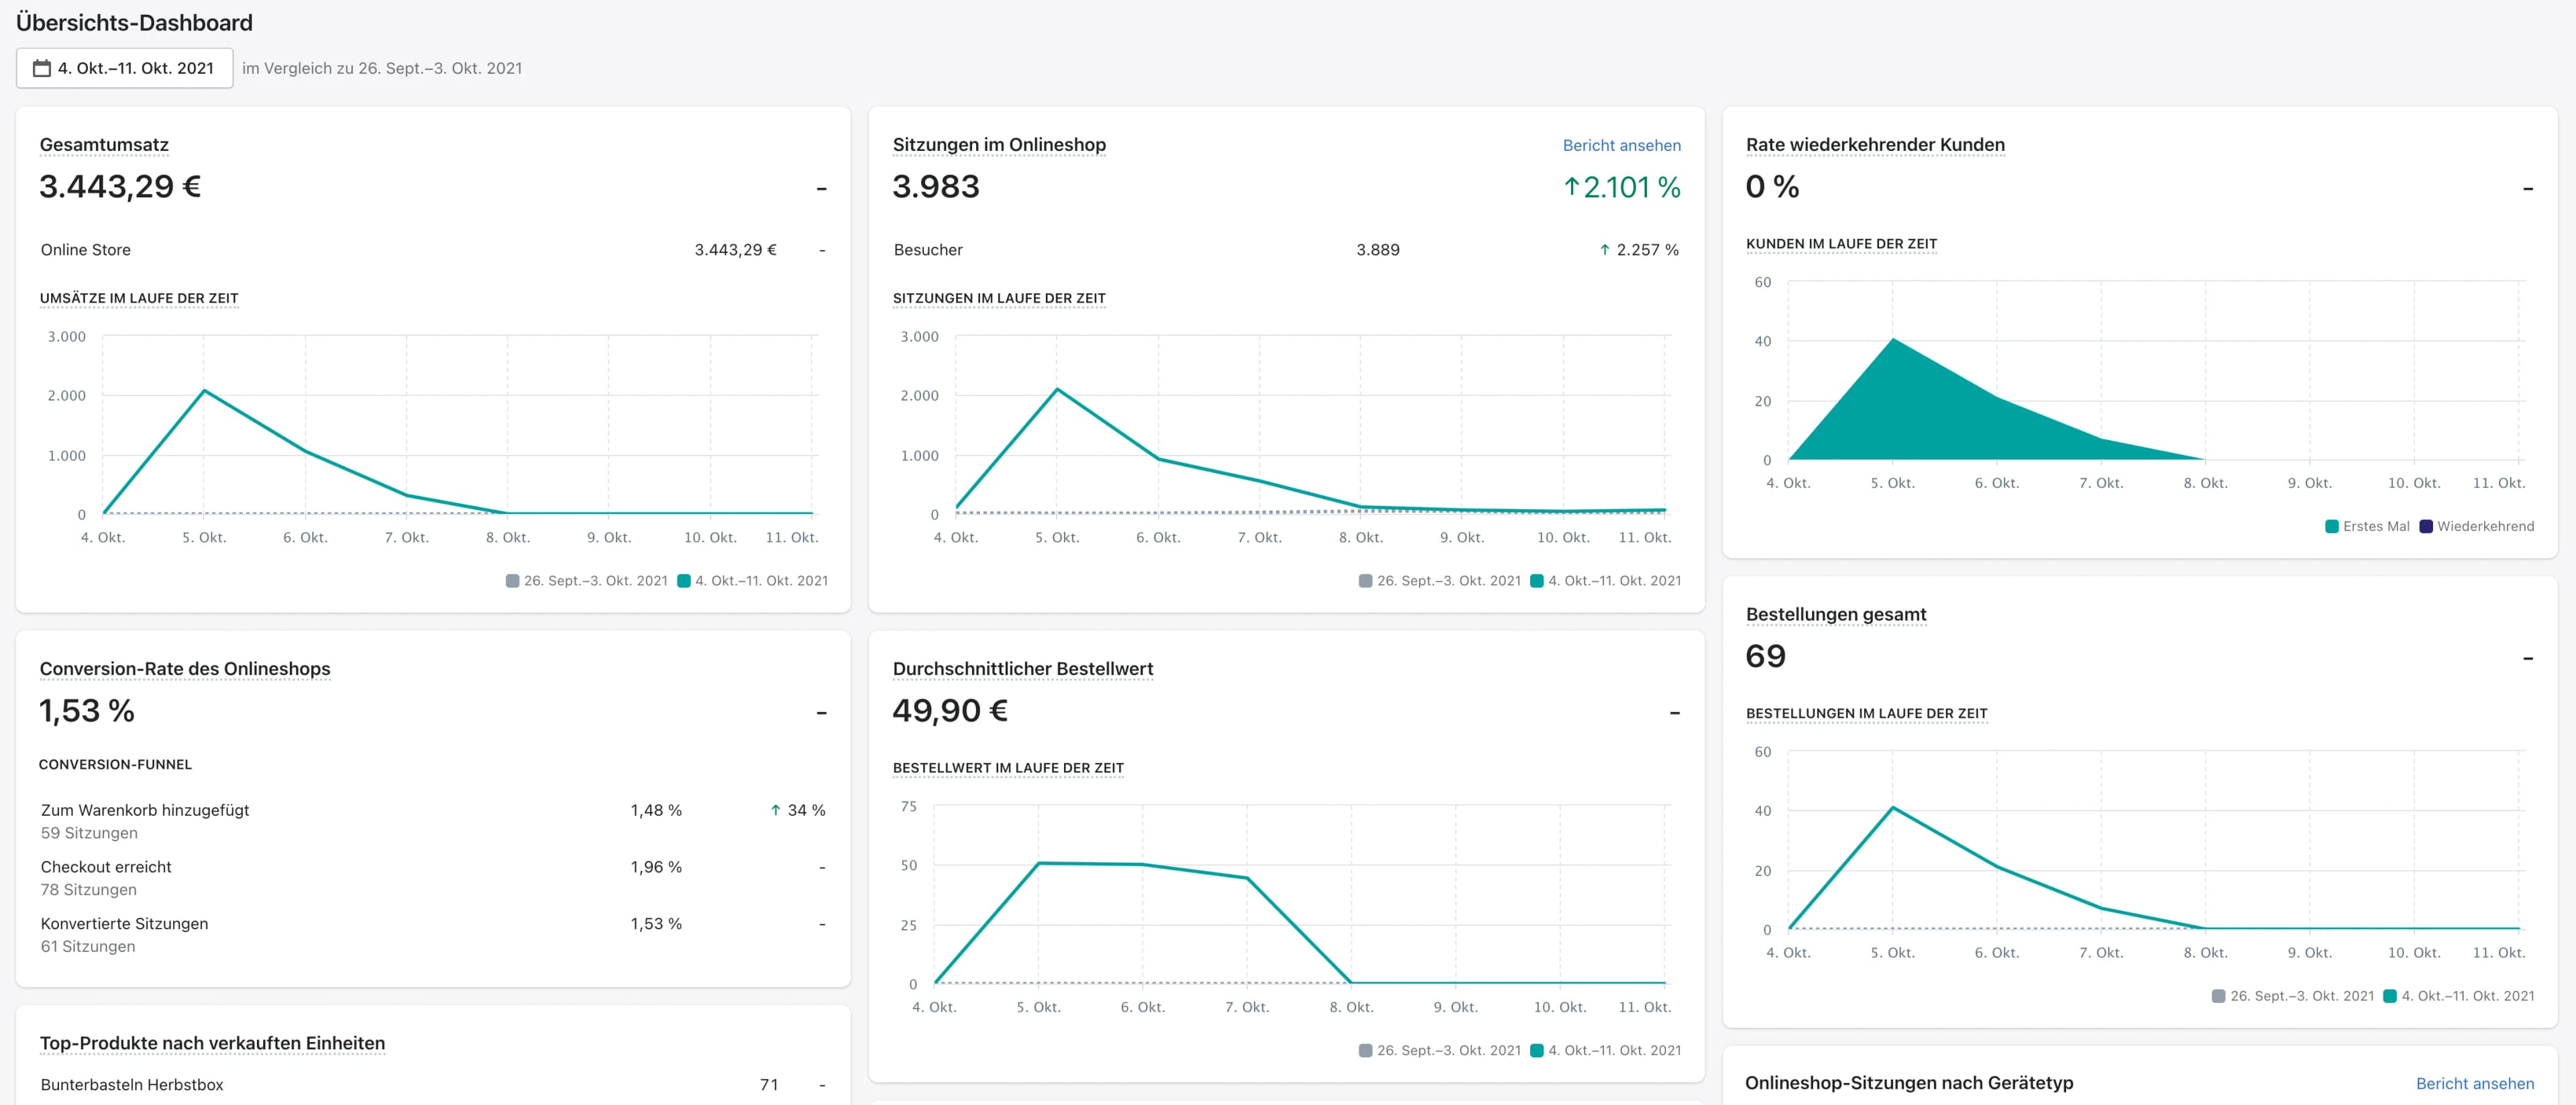
Task: Click the Conversion-Rate des Onlineshops title
Action: (x=185, y=669)
